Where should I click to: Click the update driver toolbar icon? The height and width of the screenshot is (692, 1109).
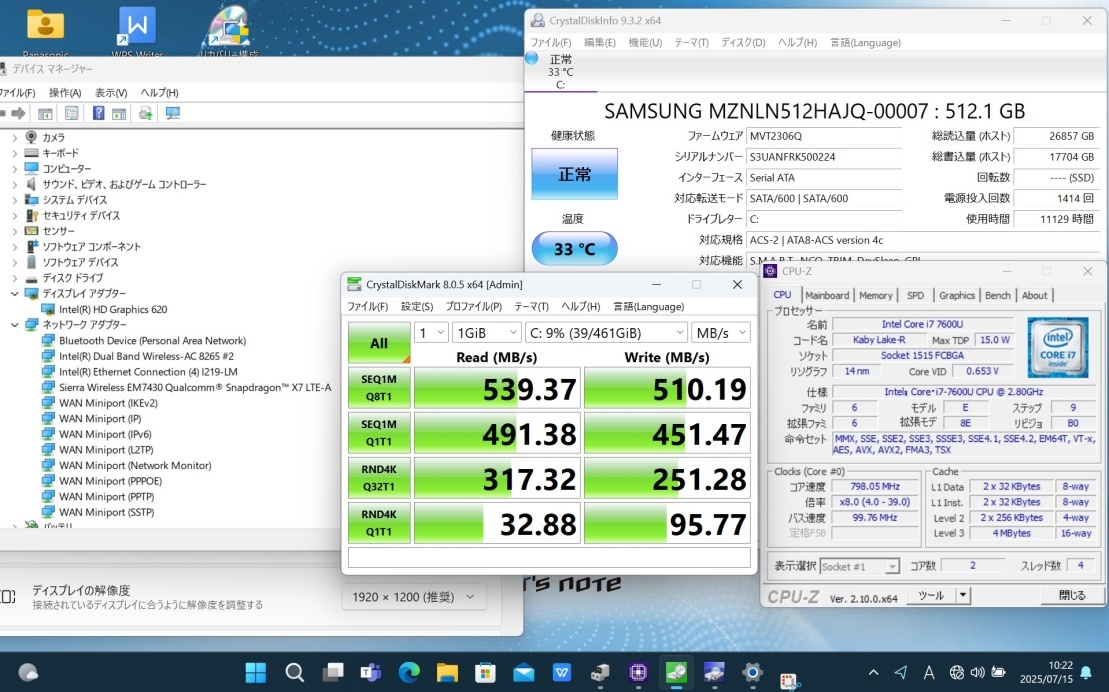146,113
